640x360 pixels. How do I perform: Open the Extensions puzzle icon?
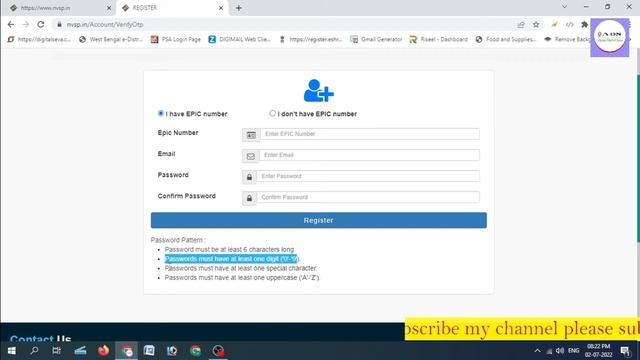click(x=584, y=25)
